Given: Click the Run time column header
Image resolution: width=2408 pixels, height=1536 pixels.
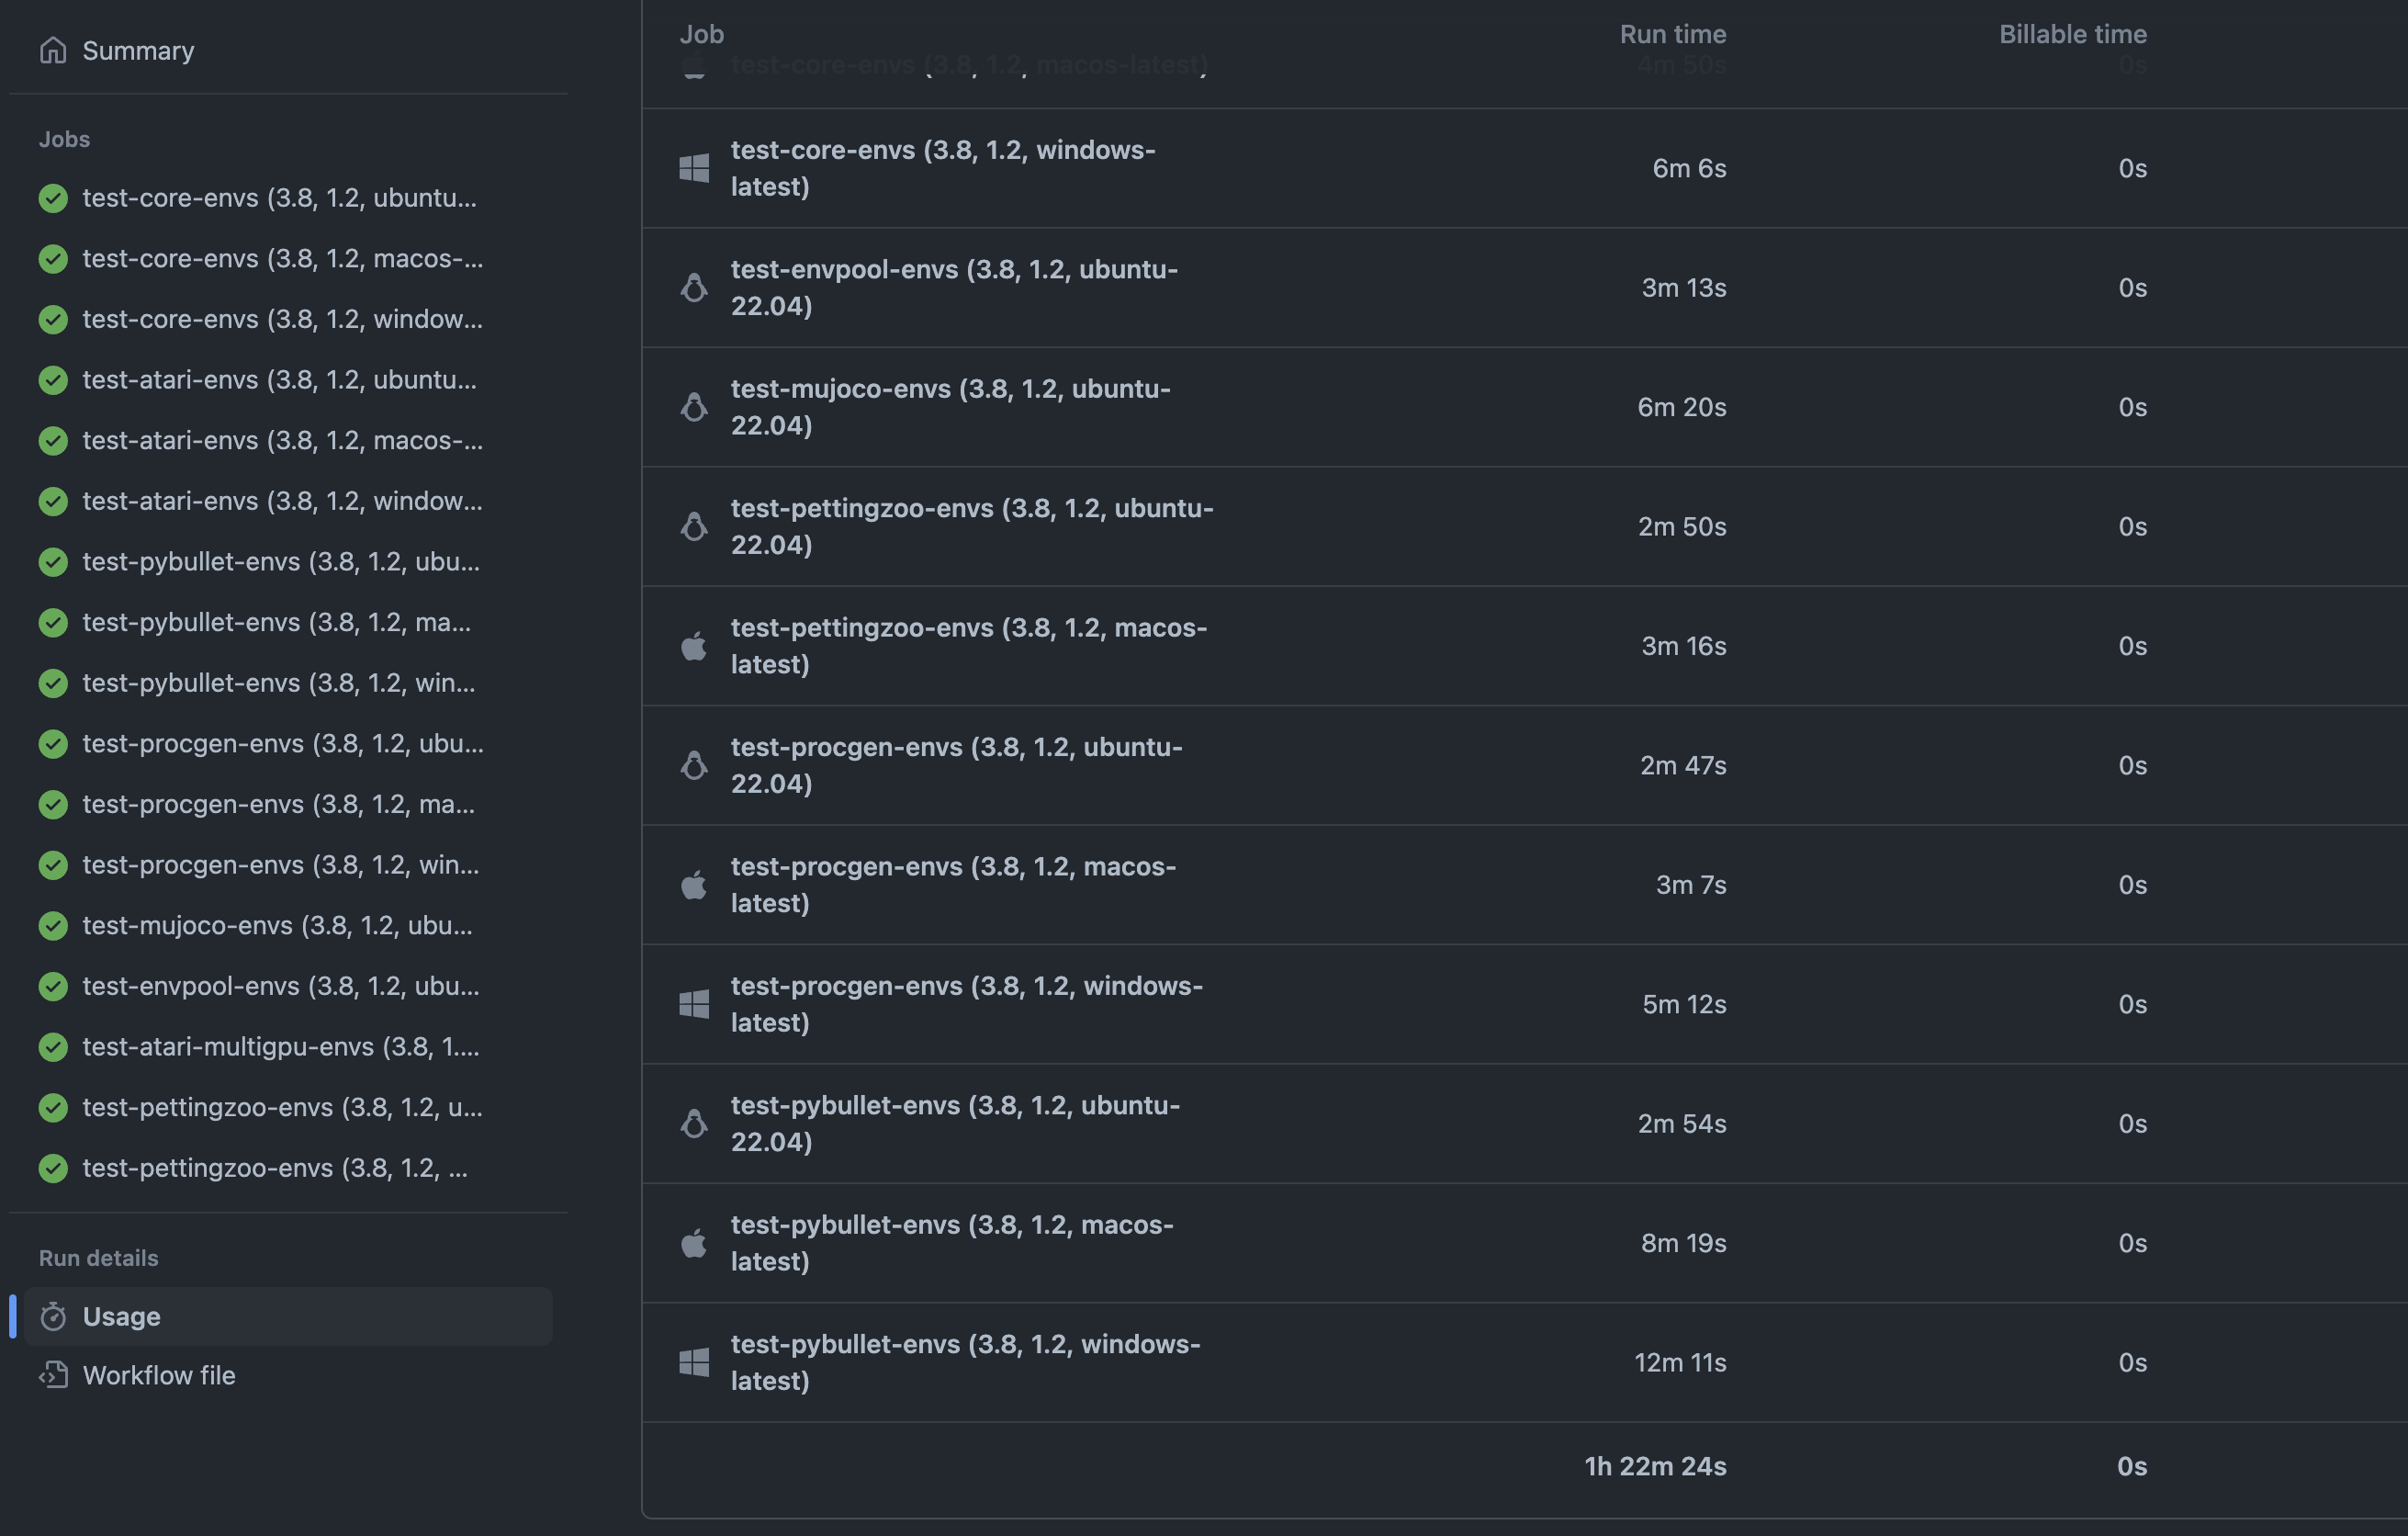Looking at the screenshot, I should (x=1673, y=34).
